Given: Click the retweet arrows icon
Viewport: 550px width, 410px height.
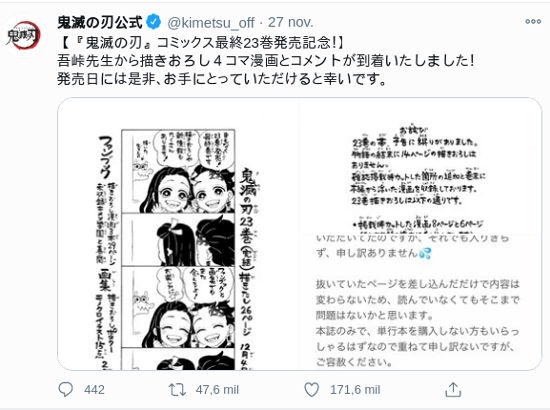Looking at the screenshot, I should 177,390.
